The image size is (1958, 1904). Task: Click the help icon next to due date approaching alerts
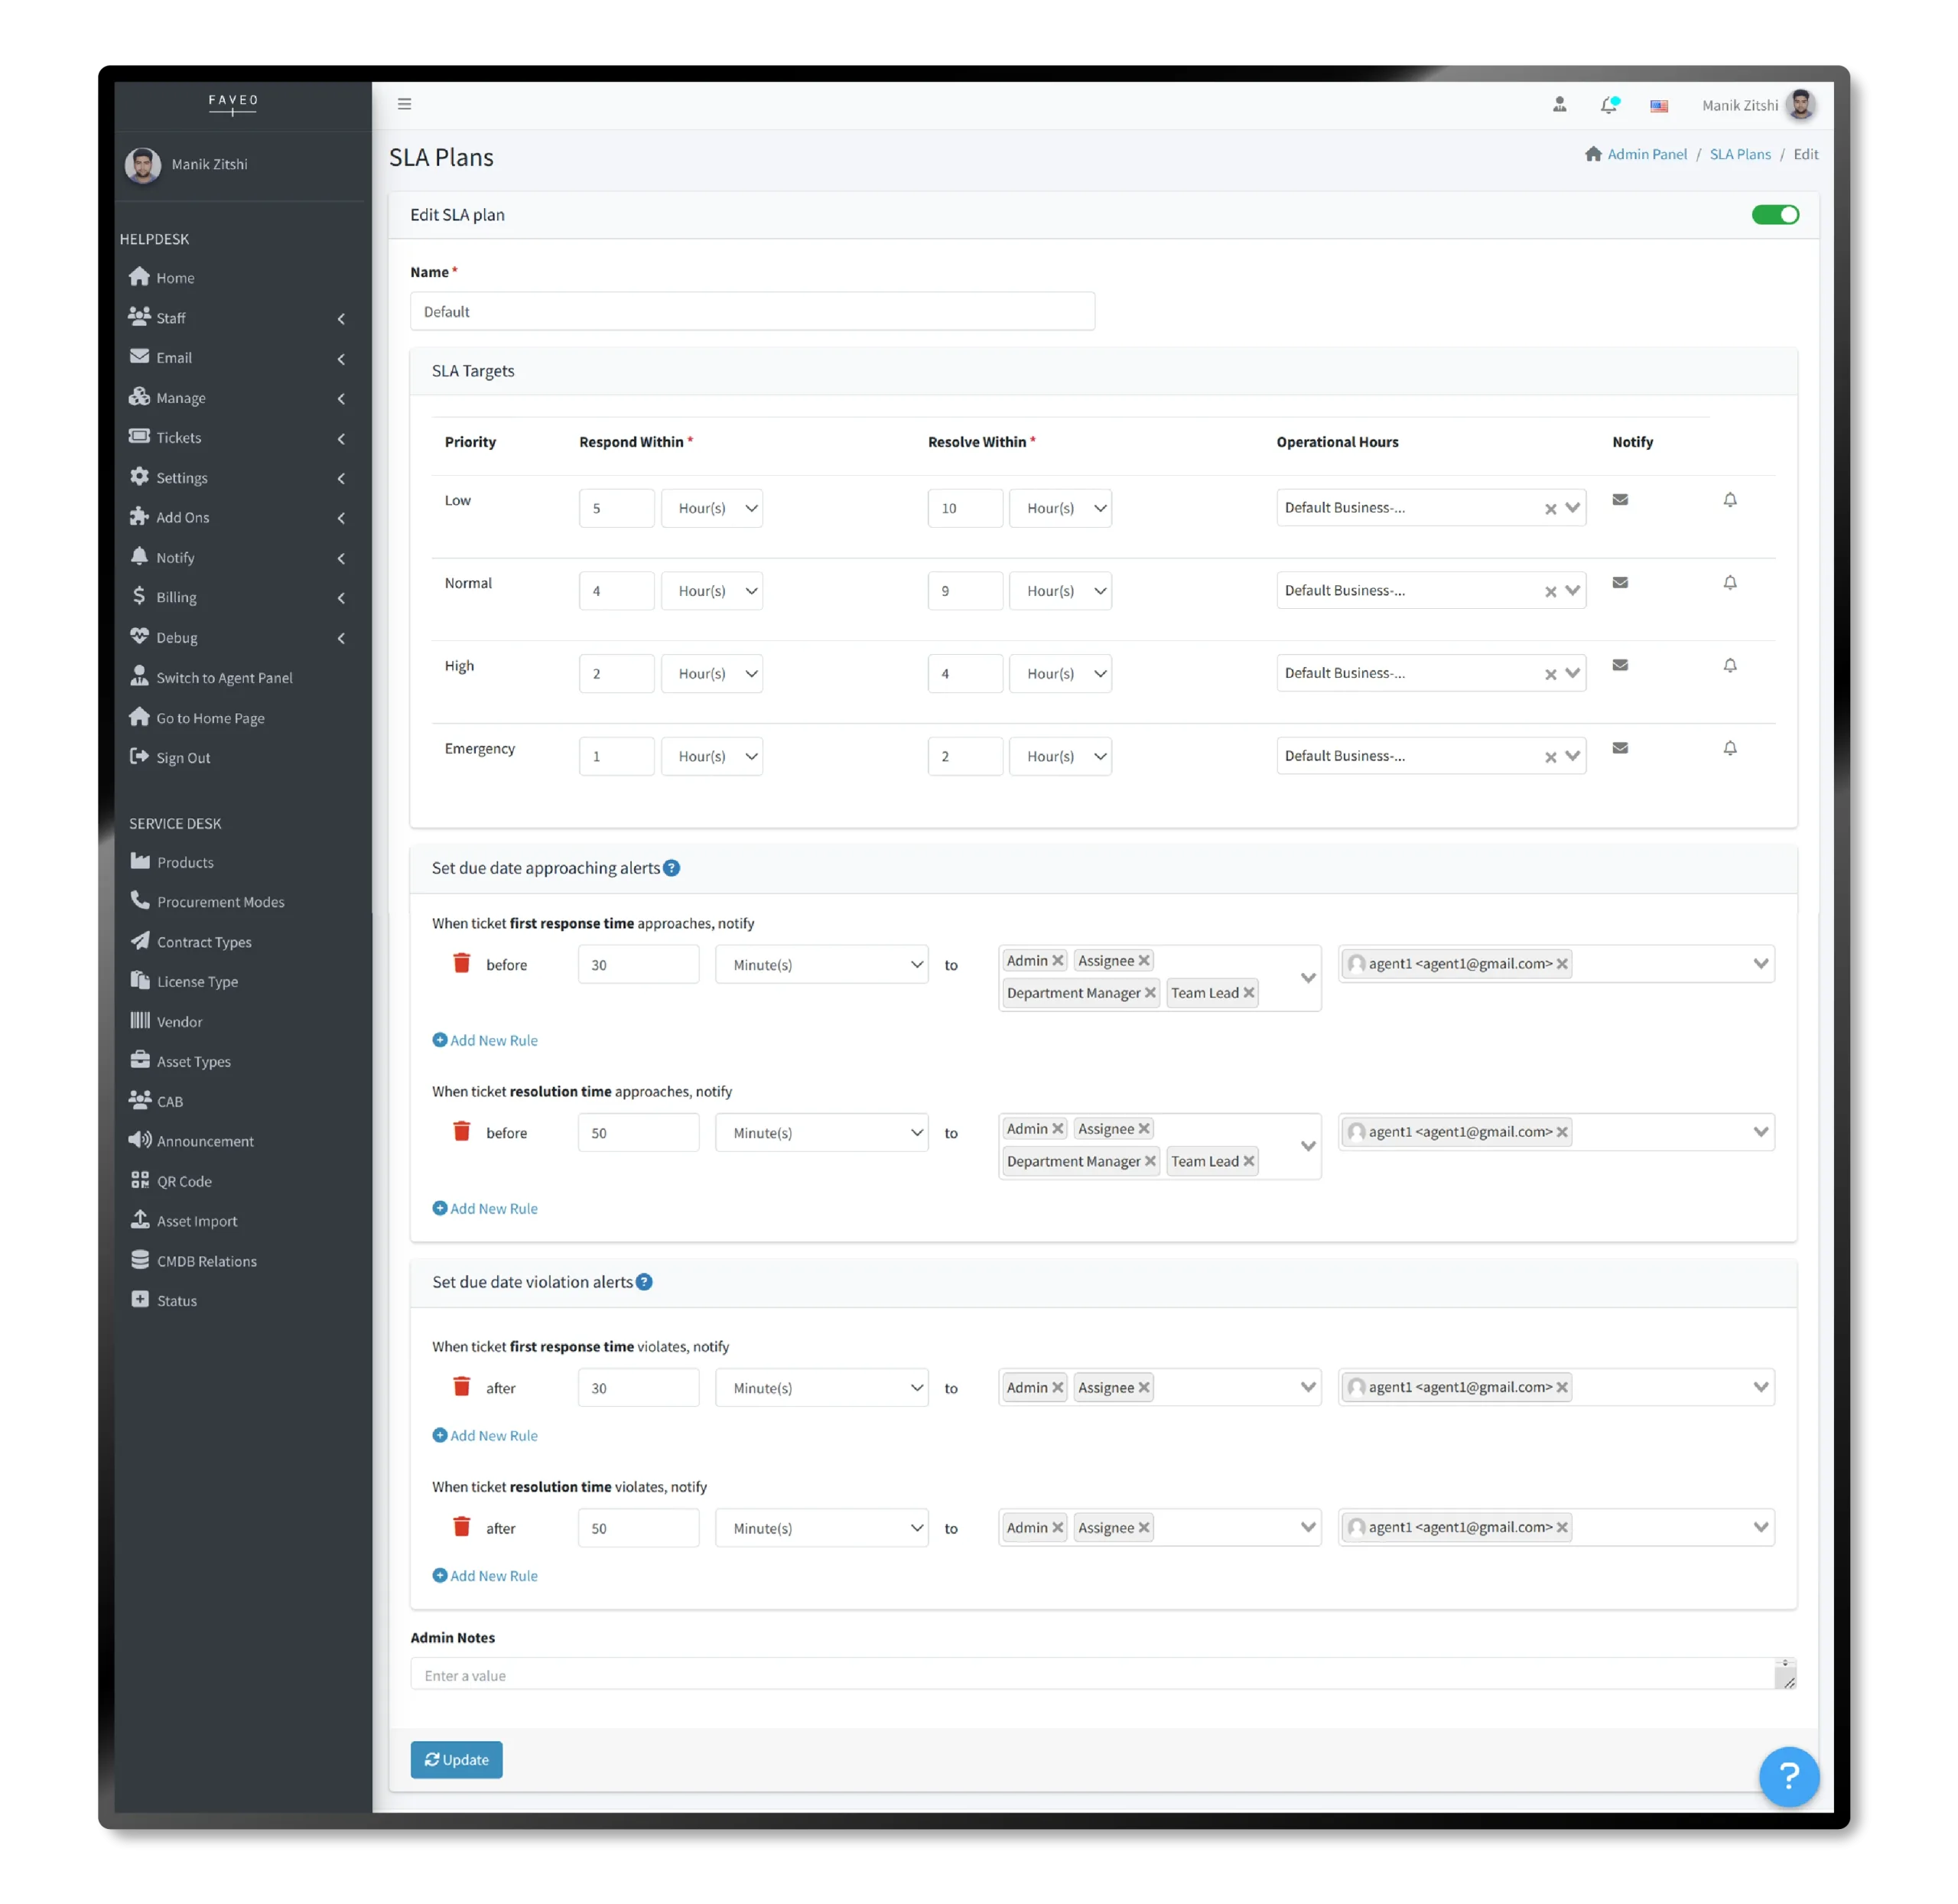click(671, 868)
